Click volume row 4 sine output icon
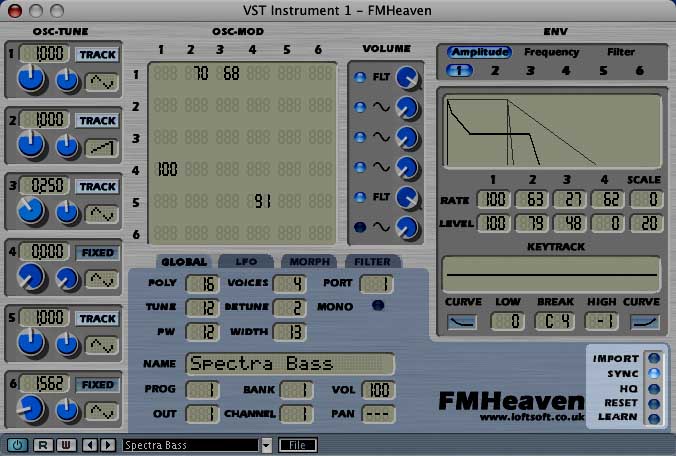This screenshot has height=456, width=676. [x=381, y=167]
